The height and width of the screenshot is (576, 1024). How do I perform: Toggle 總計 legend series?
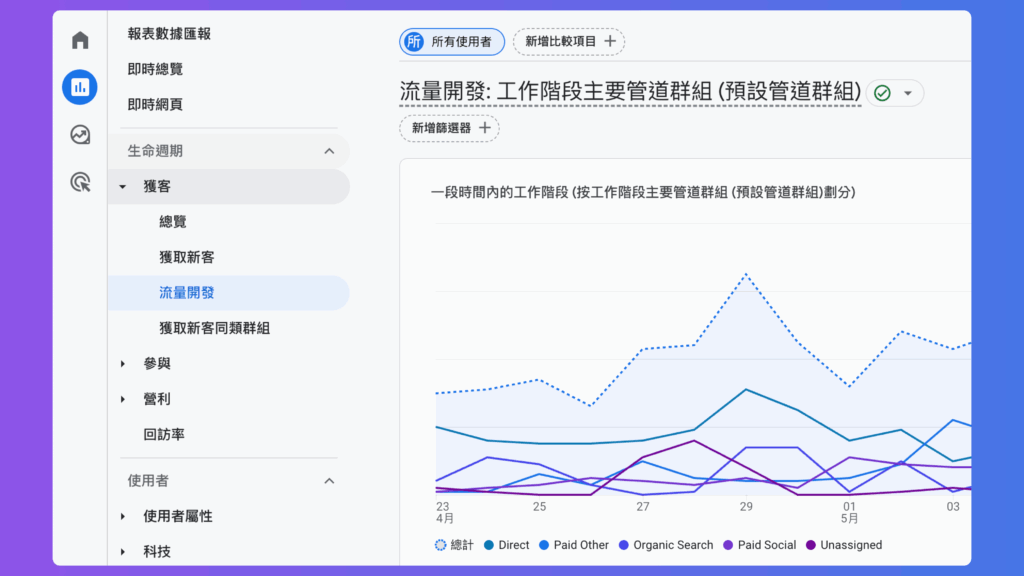coord(454,545)
